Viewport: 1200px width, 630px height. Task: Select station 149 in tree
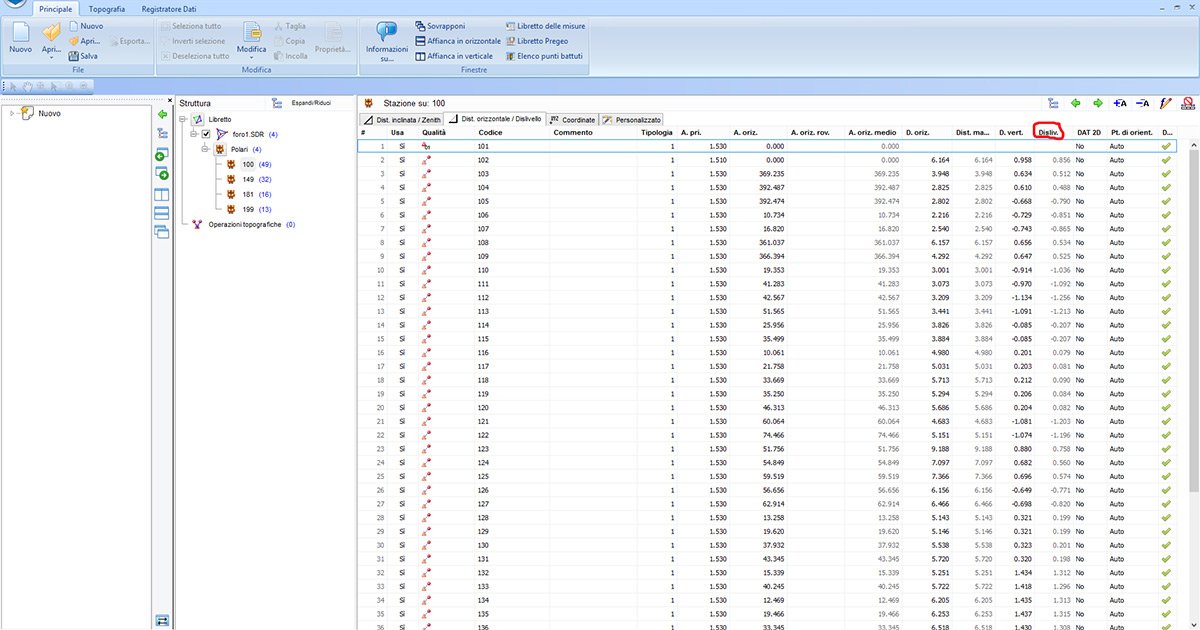(249, 179)
